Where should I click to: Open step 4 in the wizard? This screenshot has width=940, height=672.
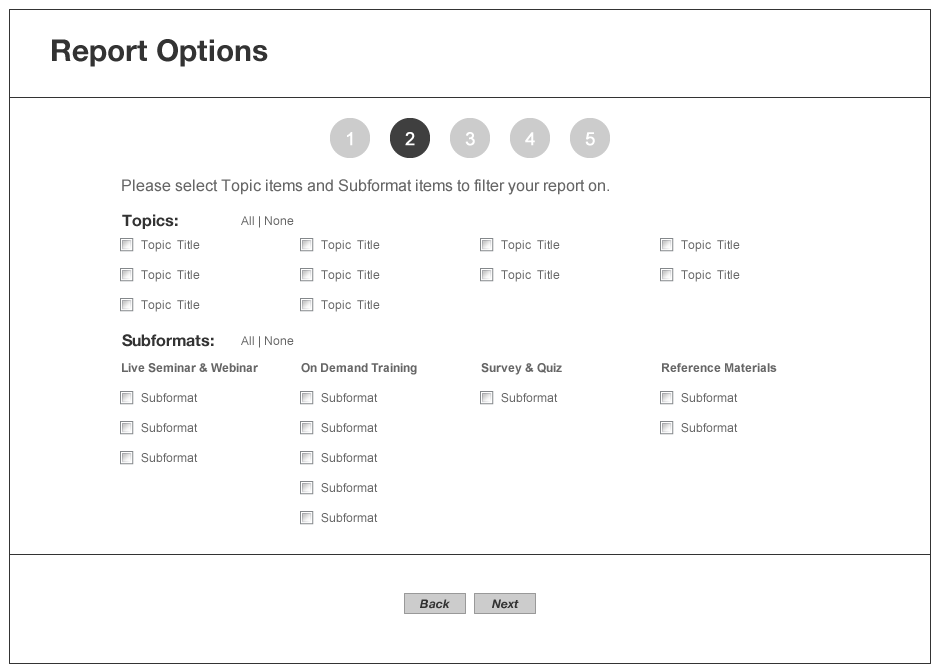point(530,138)
